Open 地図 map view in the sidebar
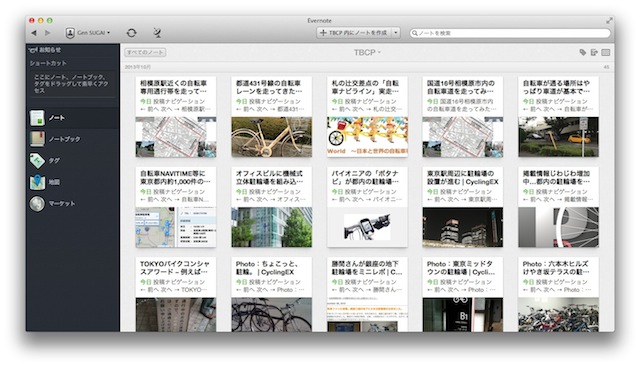This screenshot has height=367, width=640. coord(73,182)
